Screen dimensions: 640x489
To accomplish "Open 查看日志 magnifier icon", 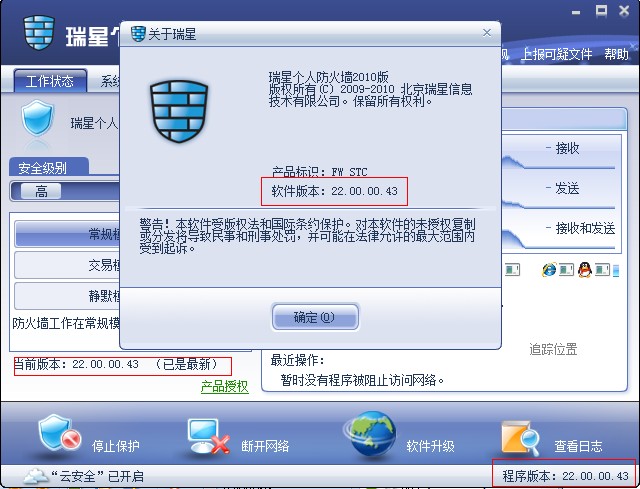I will coord(520,439).
